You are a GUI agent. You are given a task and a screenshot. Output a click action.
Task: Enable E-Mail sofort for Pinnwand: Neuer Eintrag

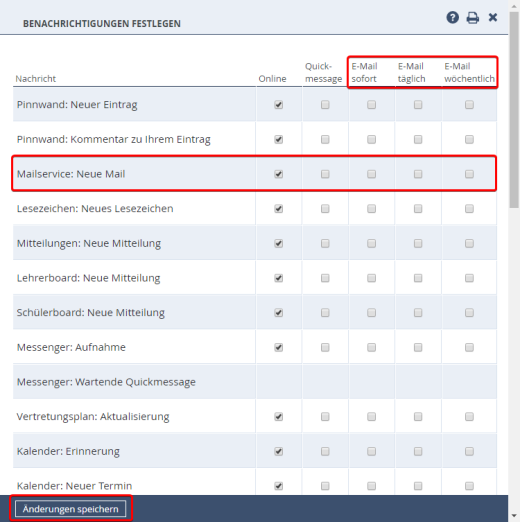[x=371, y=105]
